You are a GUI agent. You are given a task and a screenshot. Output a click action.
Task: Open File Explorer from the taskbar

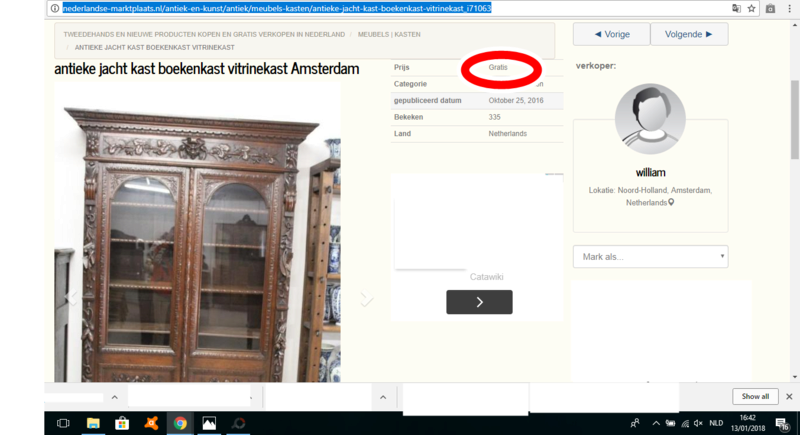[x=93, y=423]
